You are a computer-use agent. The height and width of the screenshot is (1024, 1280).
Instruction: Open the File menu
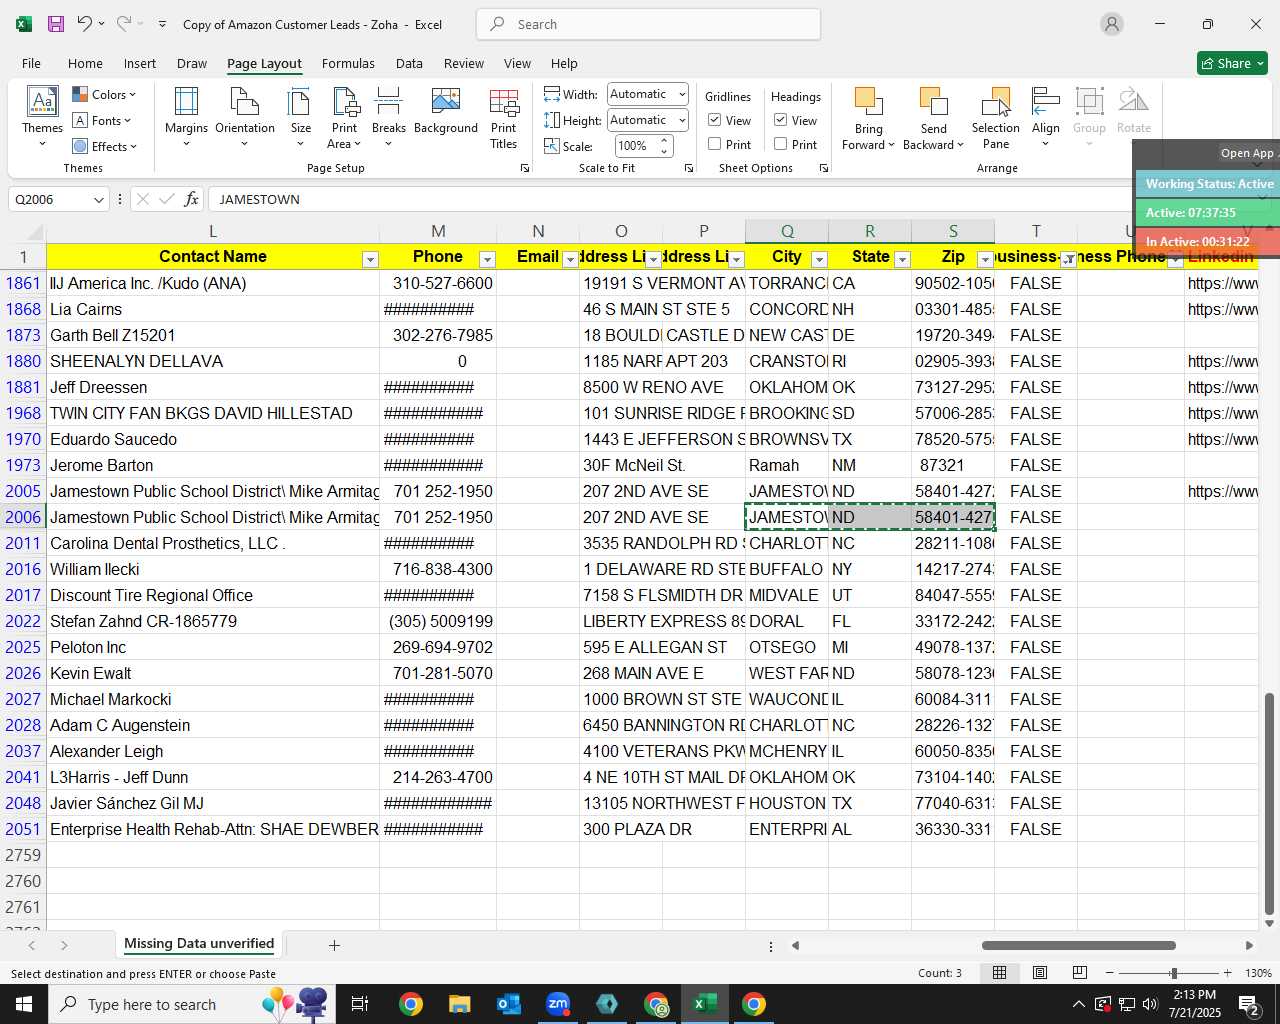pos(31,63)
